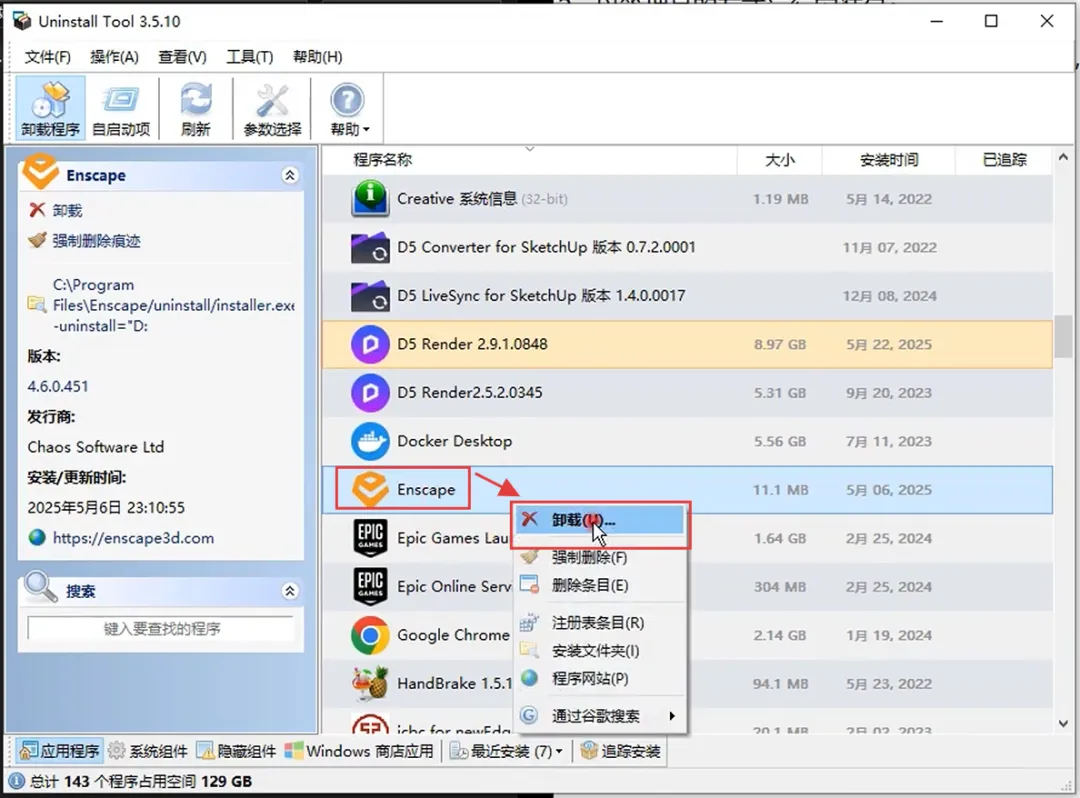Click the Uninstaller (卸载程序) toolbar icon

click(50, 108)
